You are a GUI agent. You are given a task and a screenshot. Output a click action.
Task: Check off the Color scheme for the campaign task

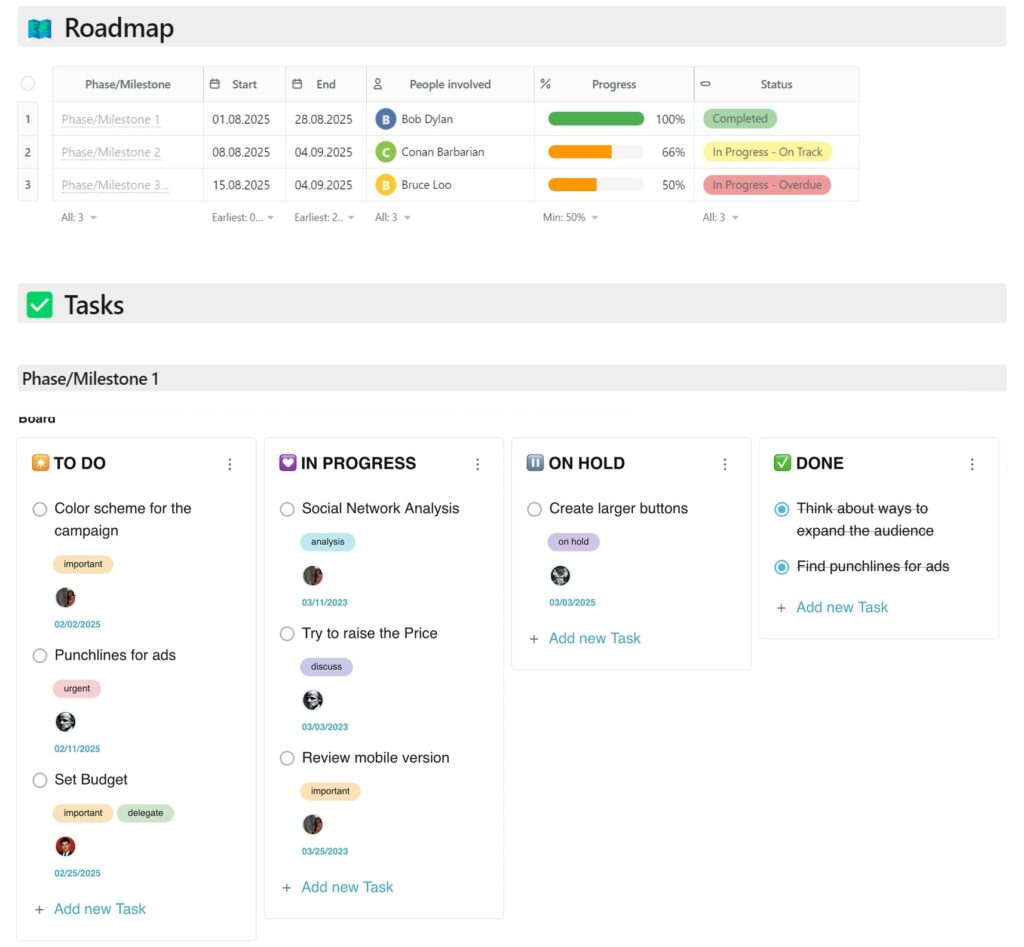pyautogui.click(x=40, y=508)
